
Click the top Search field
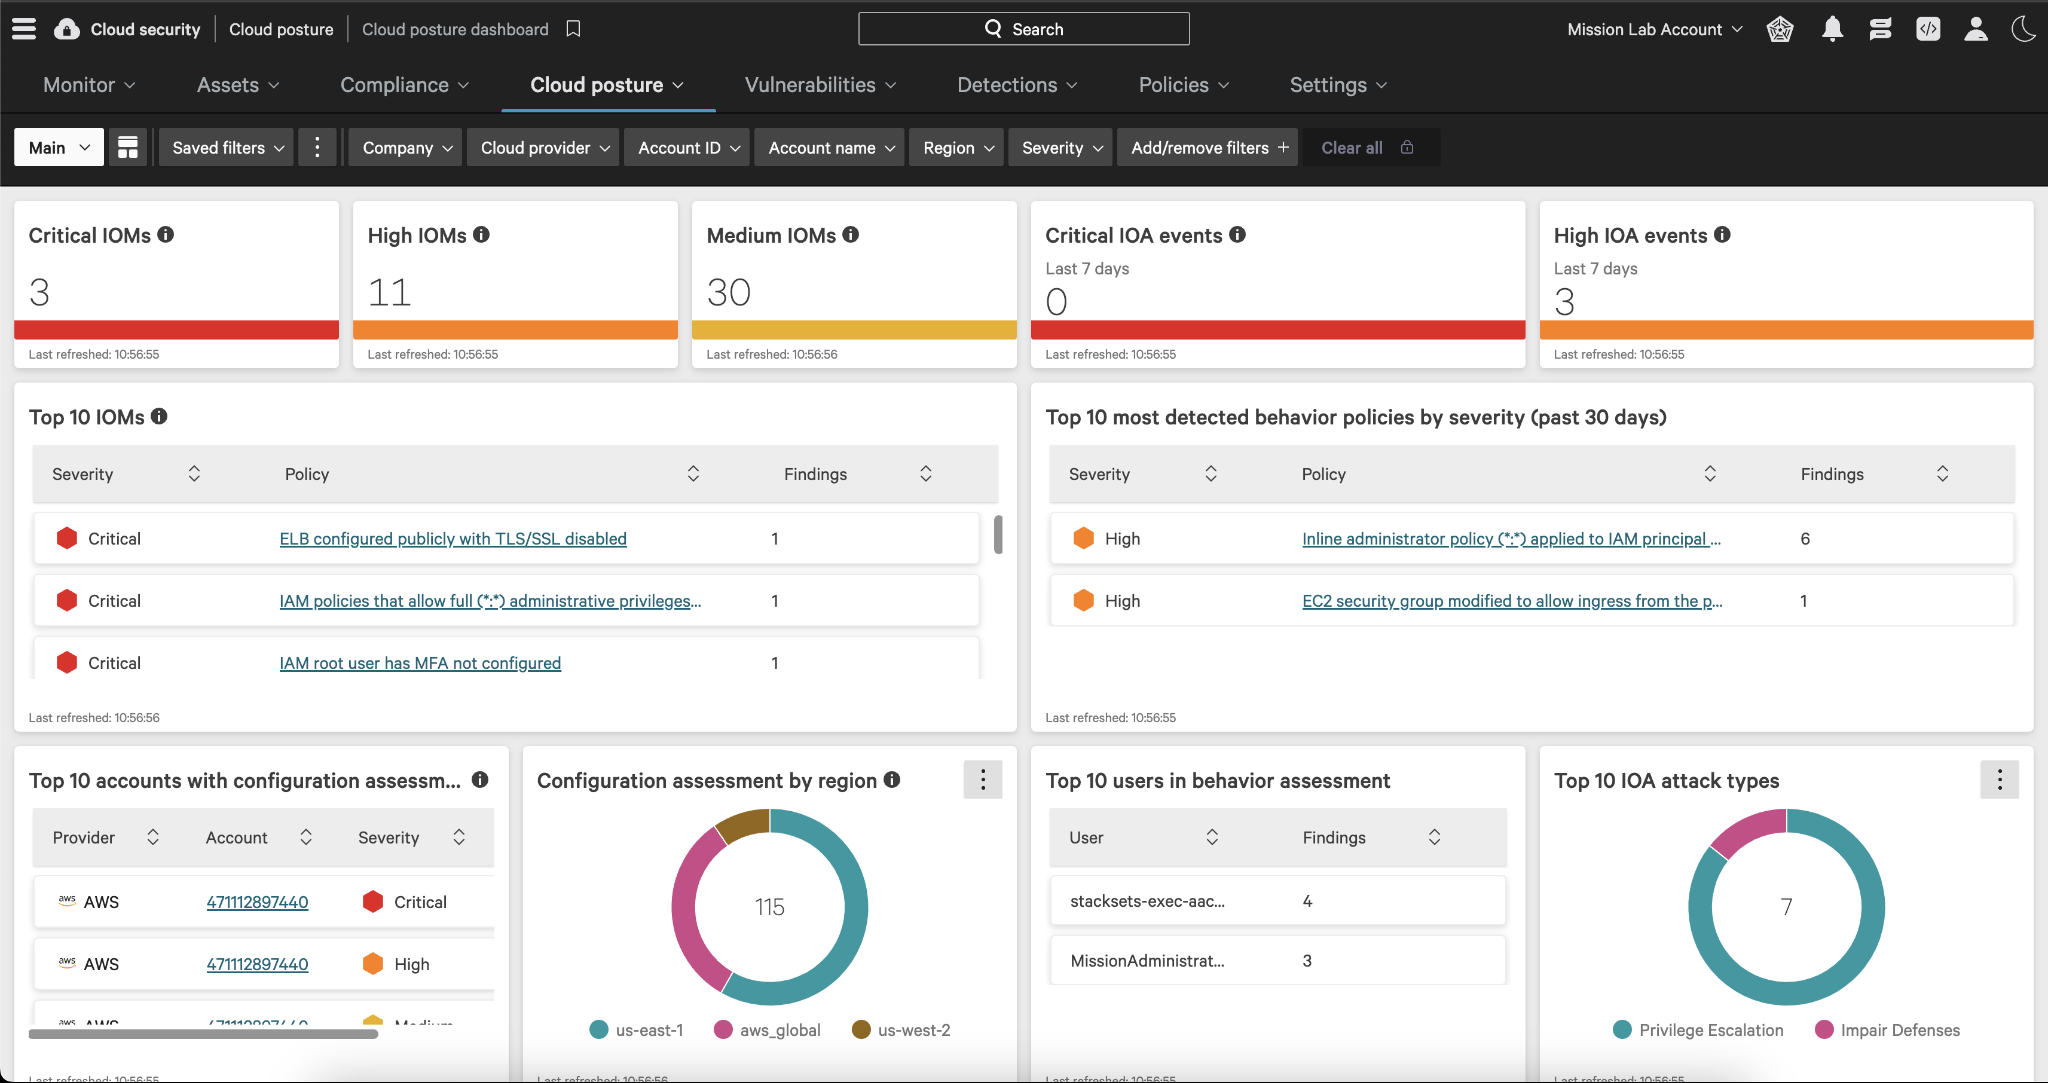point(1023,29)
